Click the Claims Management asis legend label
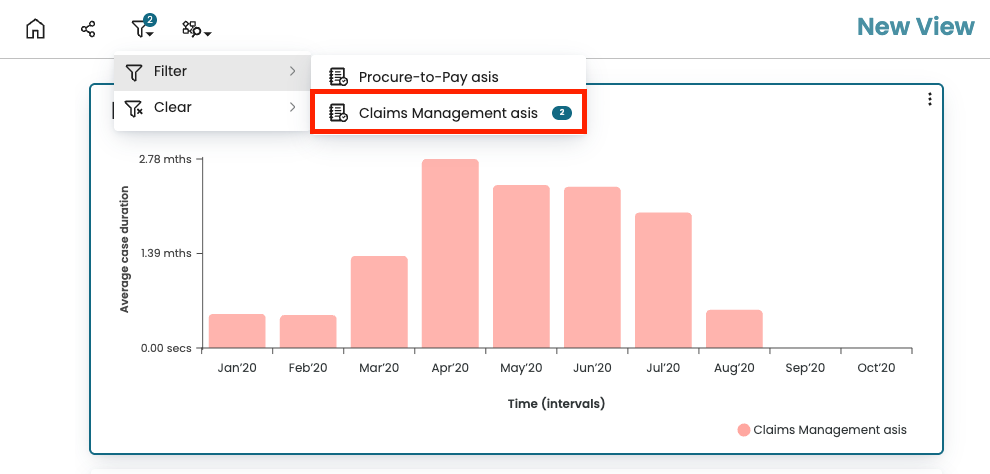The height and width of the screenshot is (474, 990). coord(830,430)
